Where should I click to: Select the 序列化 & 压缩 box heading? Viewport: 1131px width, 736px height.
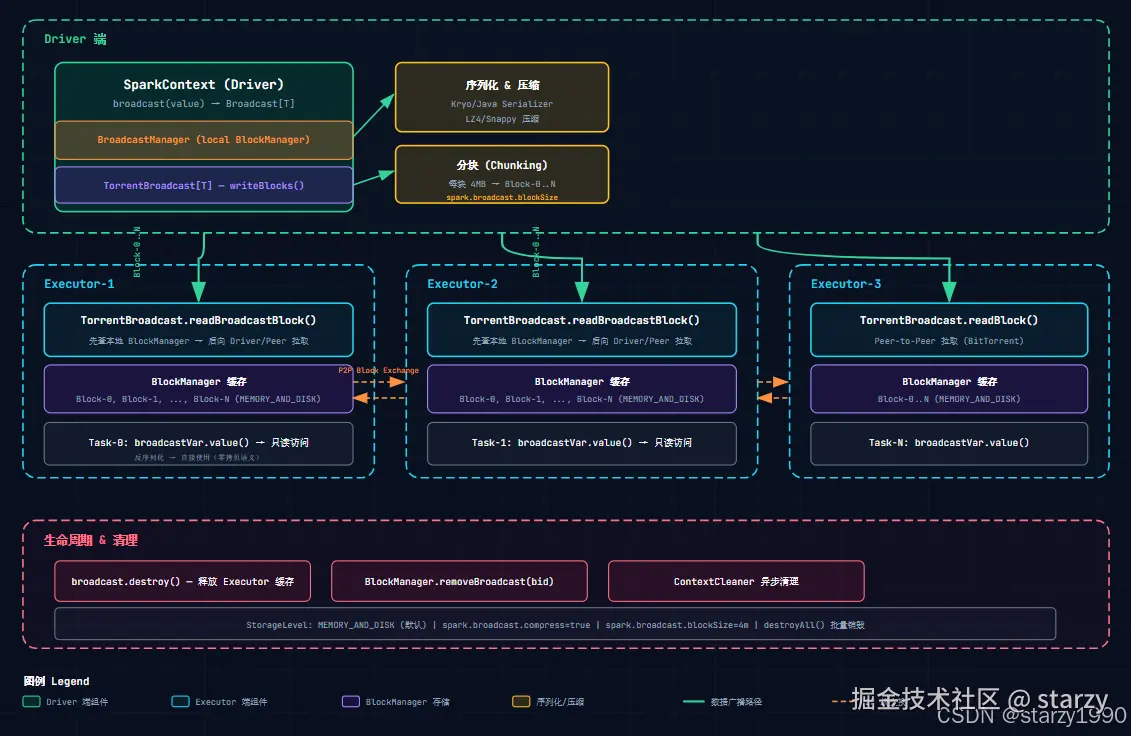[x=502, y=85]
